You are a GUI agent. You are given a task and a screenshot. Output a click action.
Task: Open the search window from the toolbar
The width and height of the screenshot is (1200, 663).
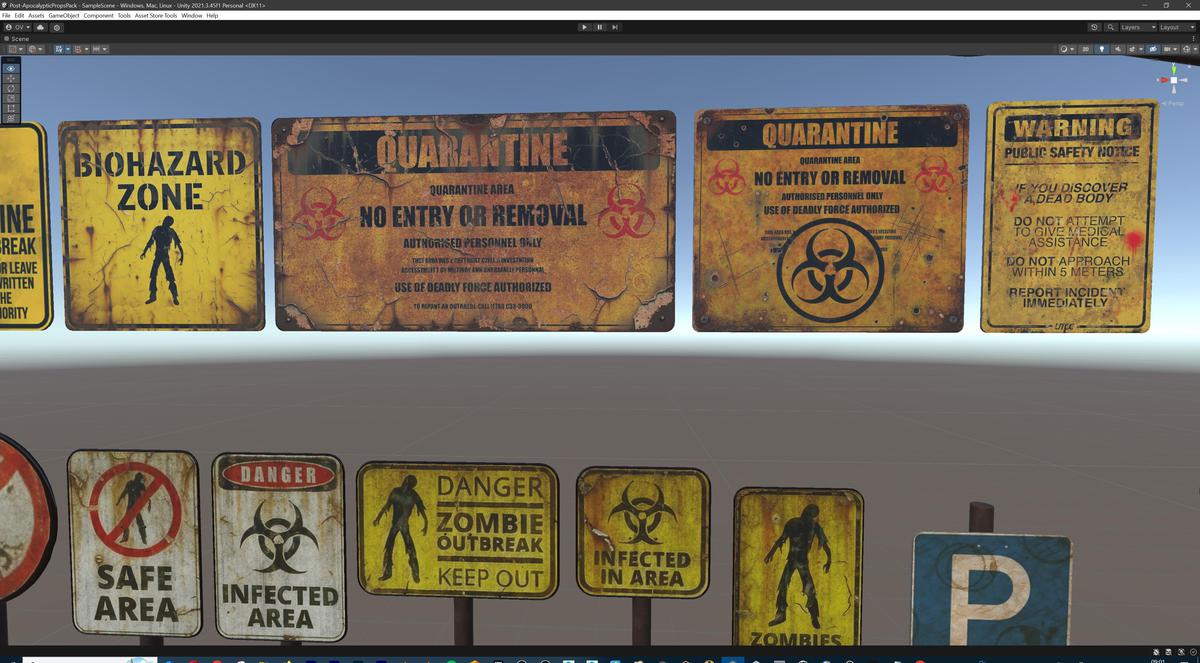click(x=1111, y=29)
